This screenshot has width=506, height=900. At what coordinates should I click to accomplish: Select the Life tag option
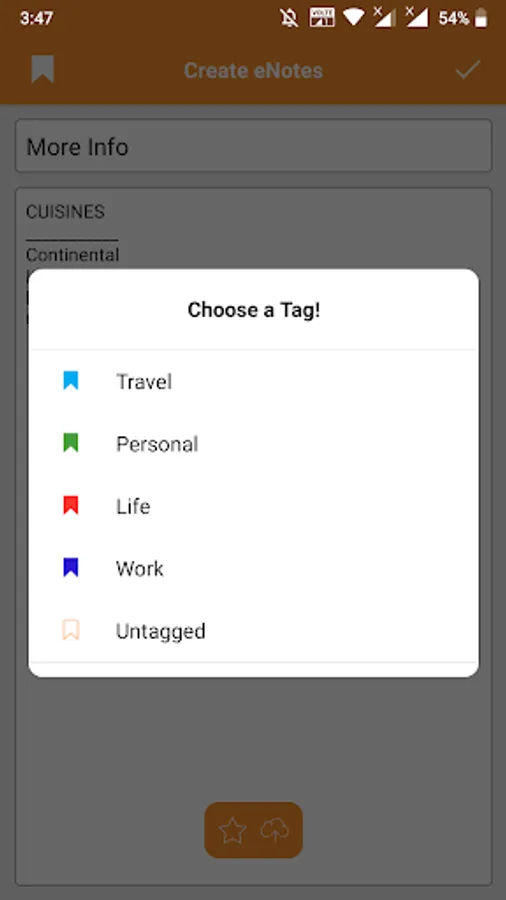point(253,506)
